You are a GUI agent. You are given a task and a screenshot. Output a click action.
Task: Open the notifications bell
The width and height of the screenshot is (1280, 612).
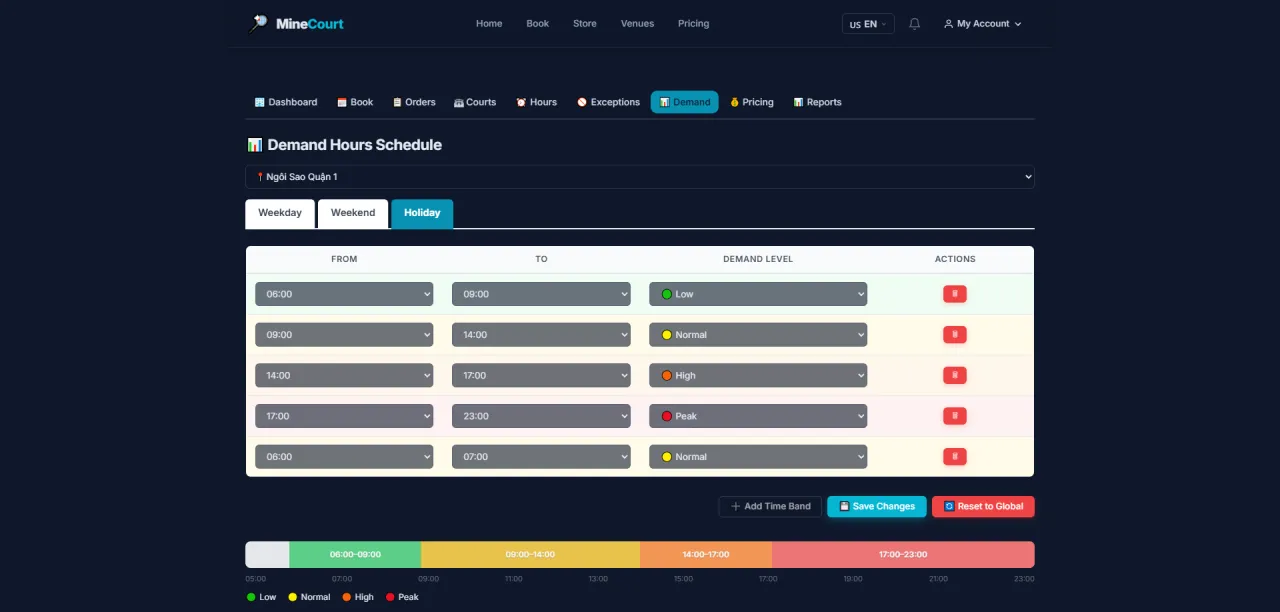pyautogui.click(x=914, y=24)
